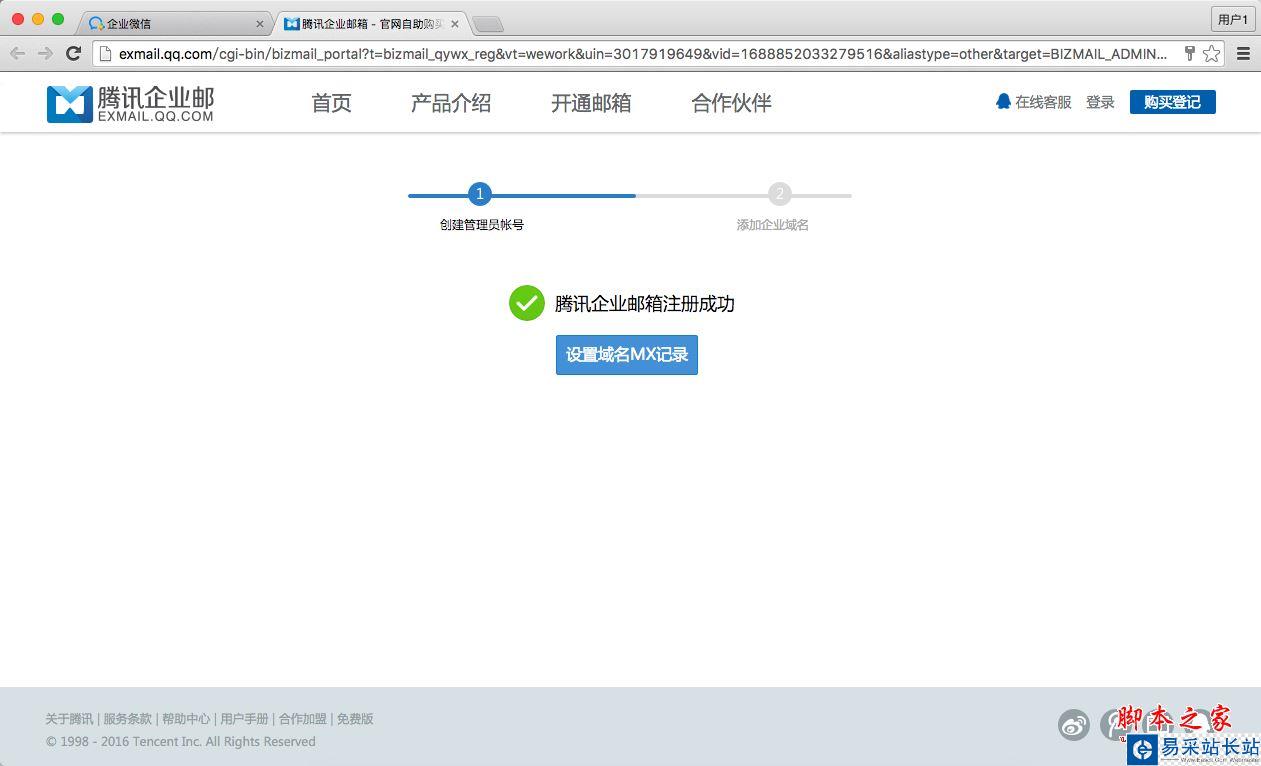Screen dimensions: 1261x766
Task: Click the 设置域名MX记录 button
Action: 627,355
